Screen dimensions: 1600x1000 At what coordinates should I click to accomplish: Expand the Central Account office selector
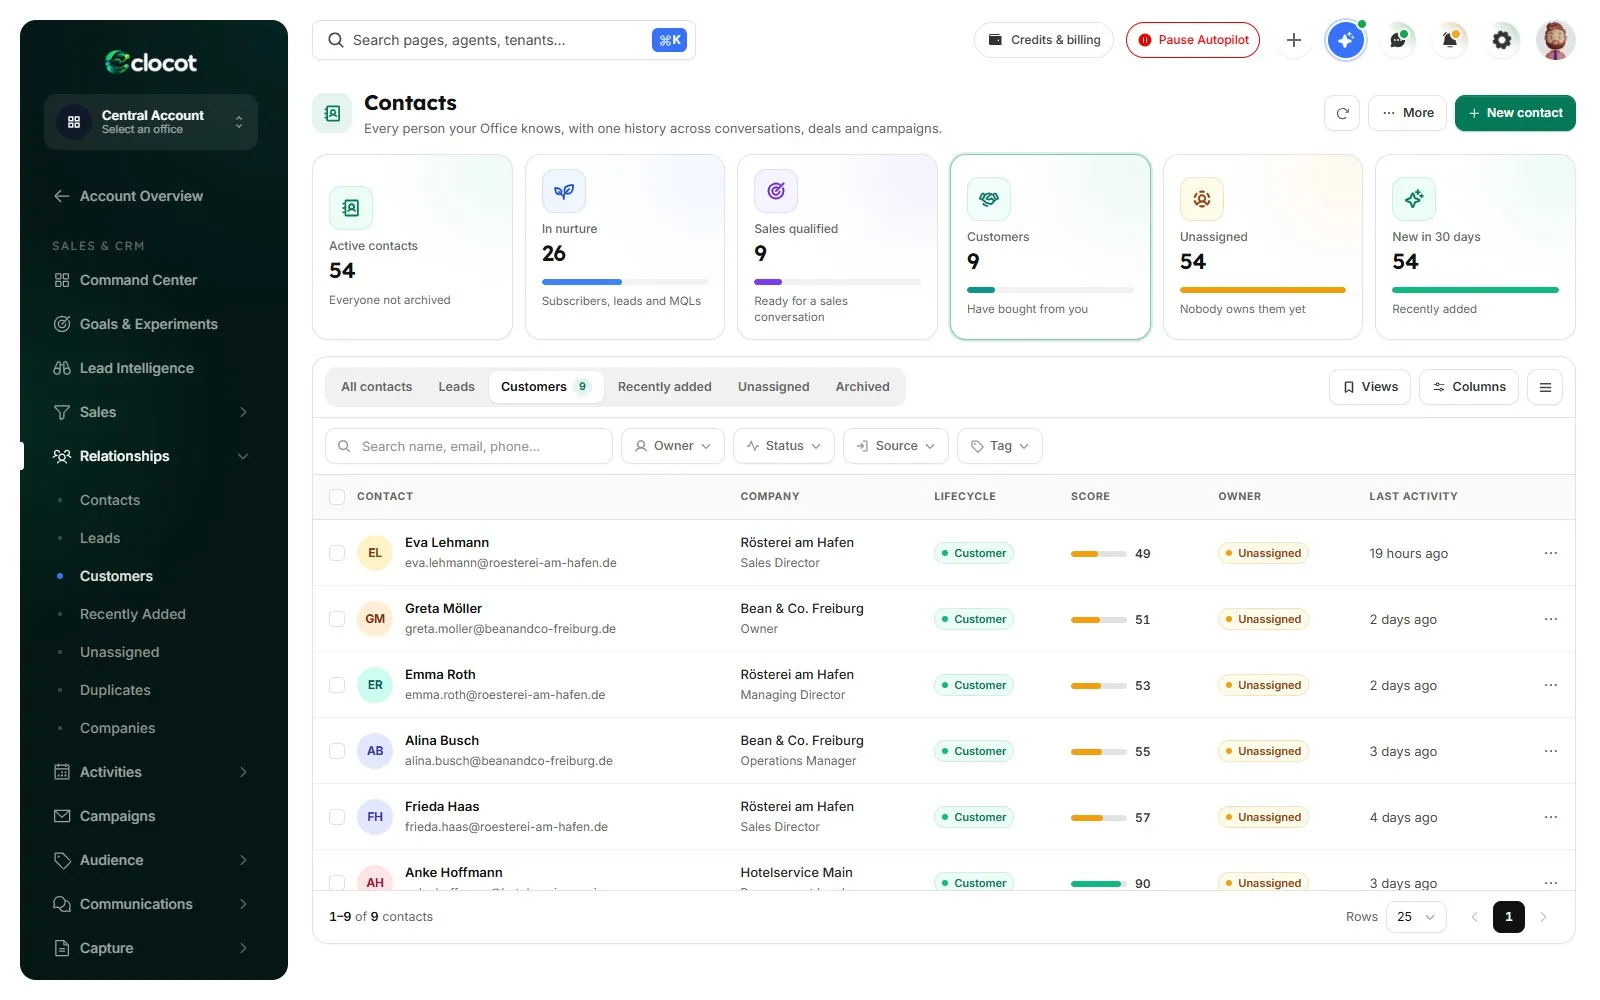tap(151, 122)
